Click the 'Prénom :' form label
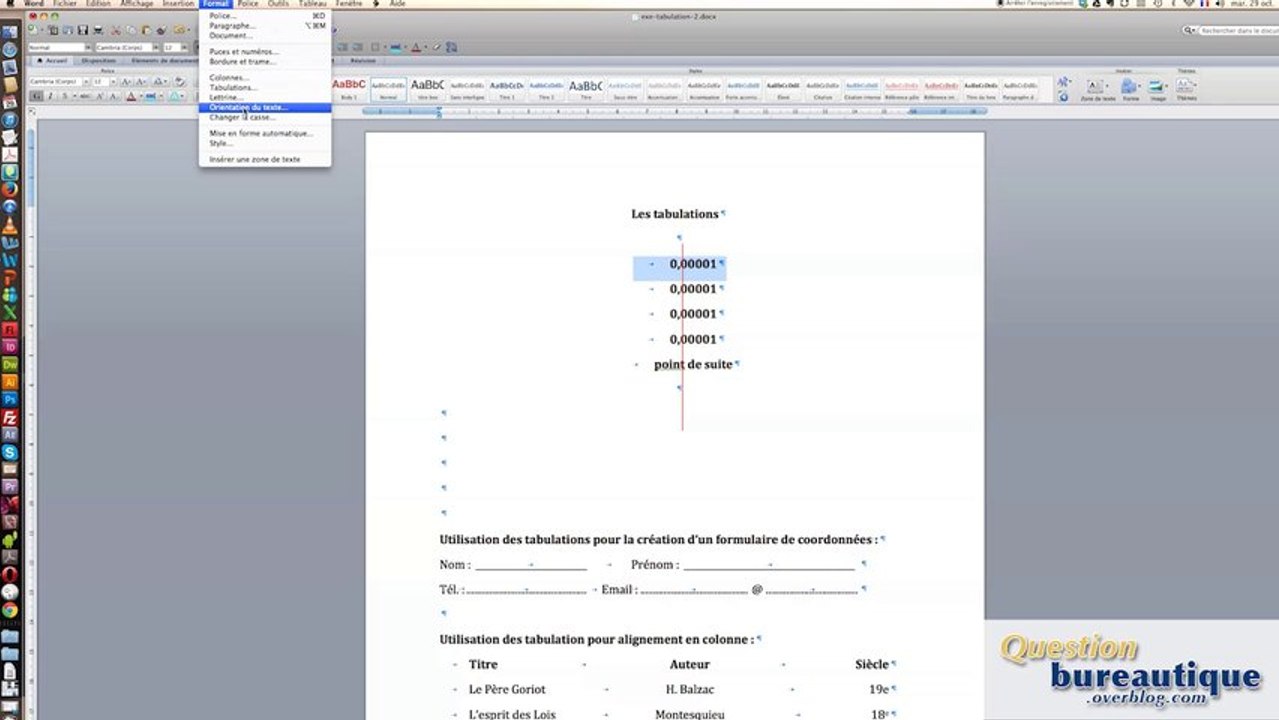Viewport: 1279px width, 720px height. coord(655,565)
